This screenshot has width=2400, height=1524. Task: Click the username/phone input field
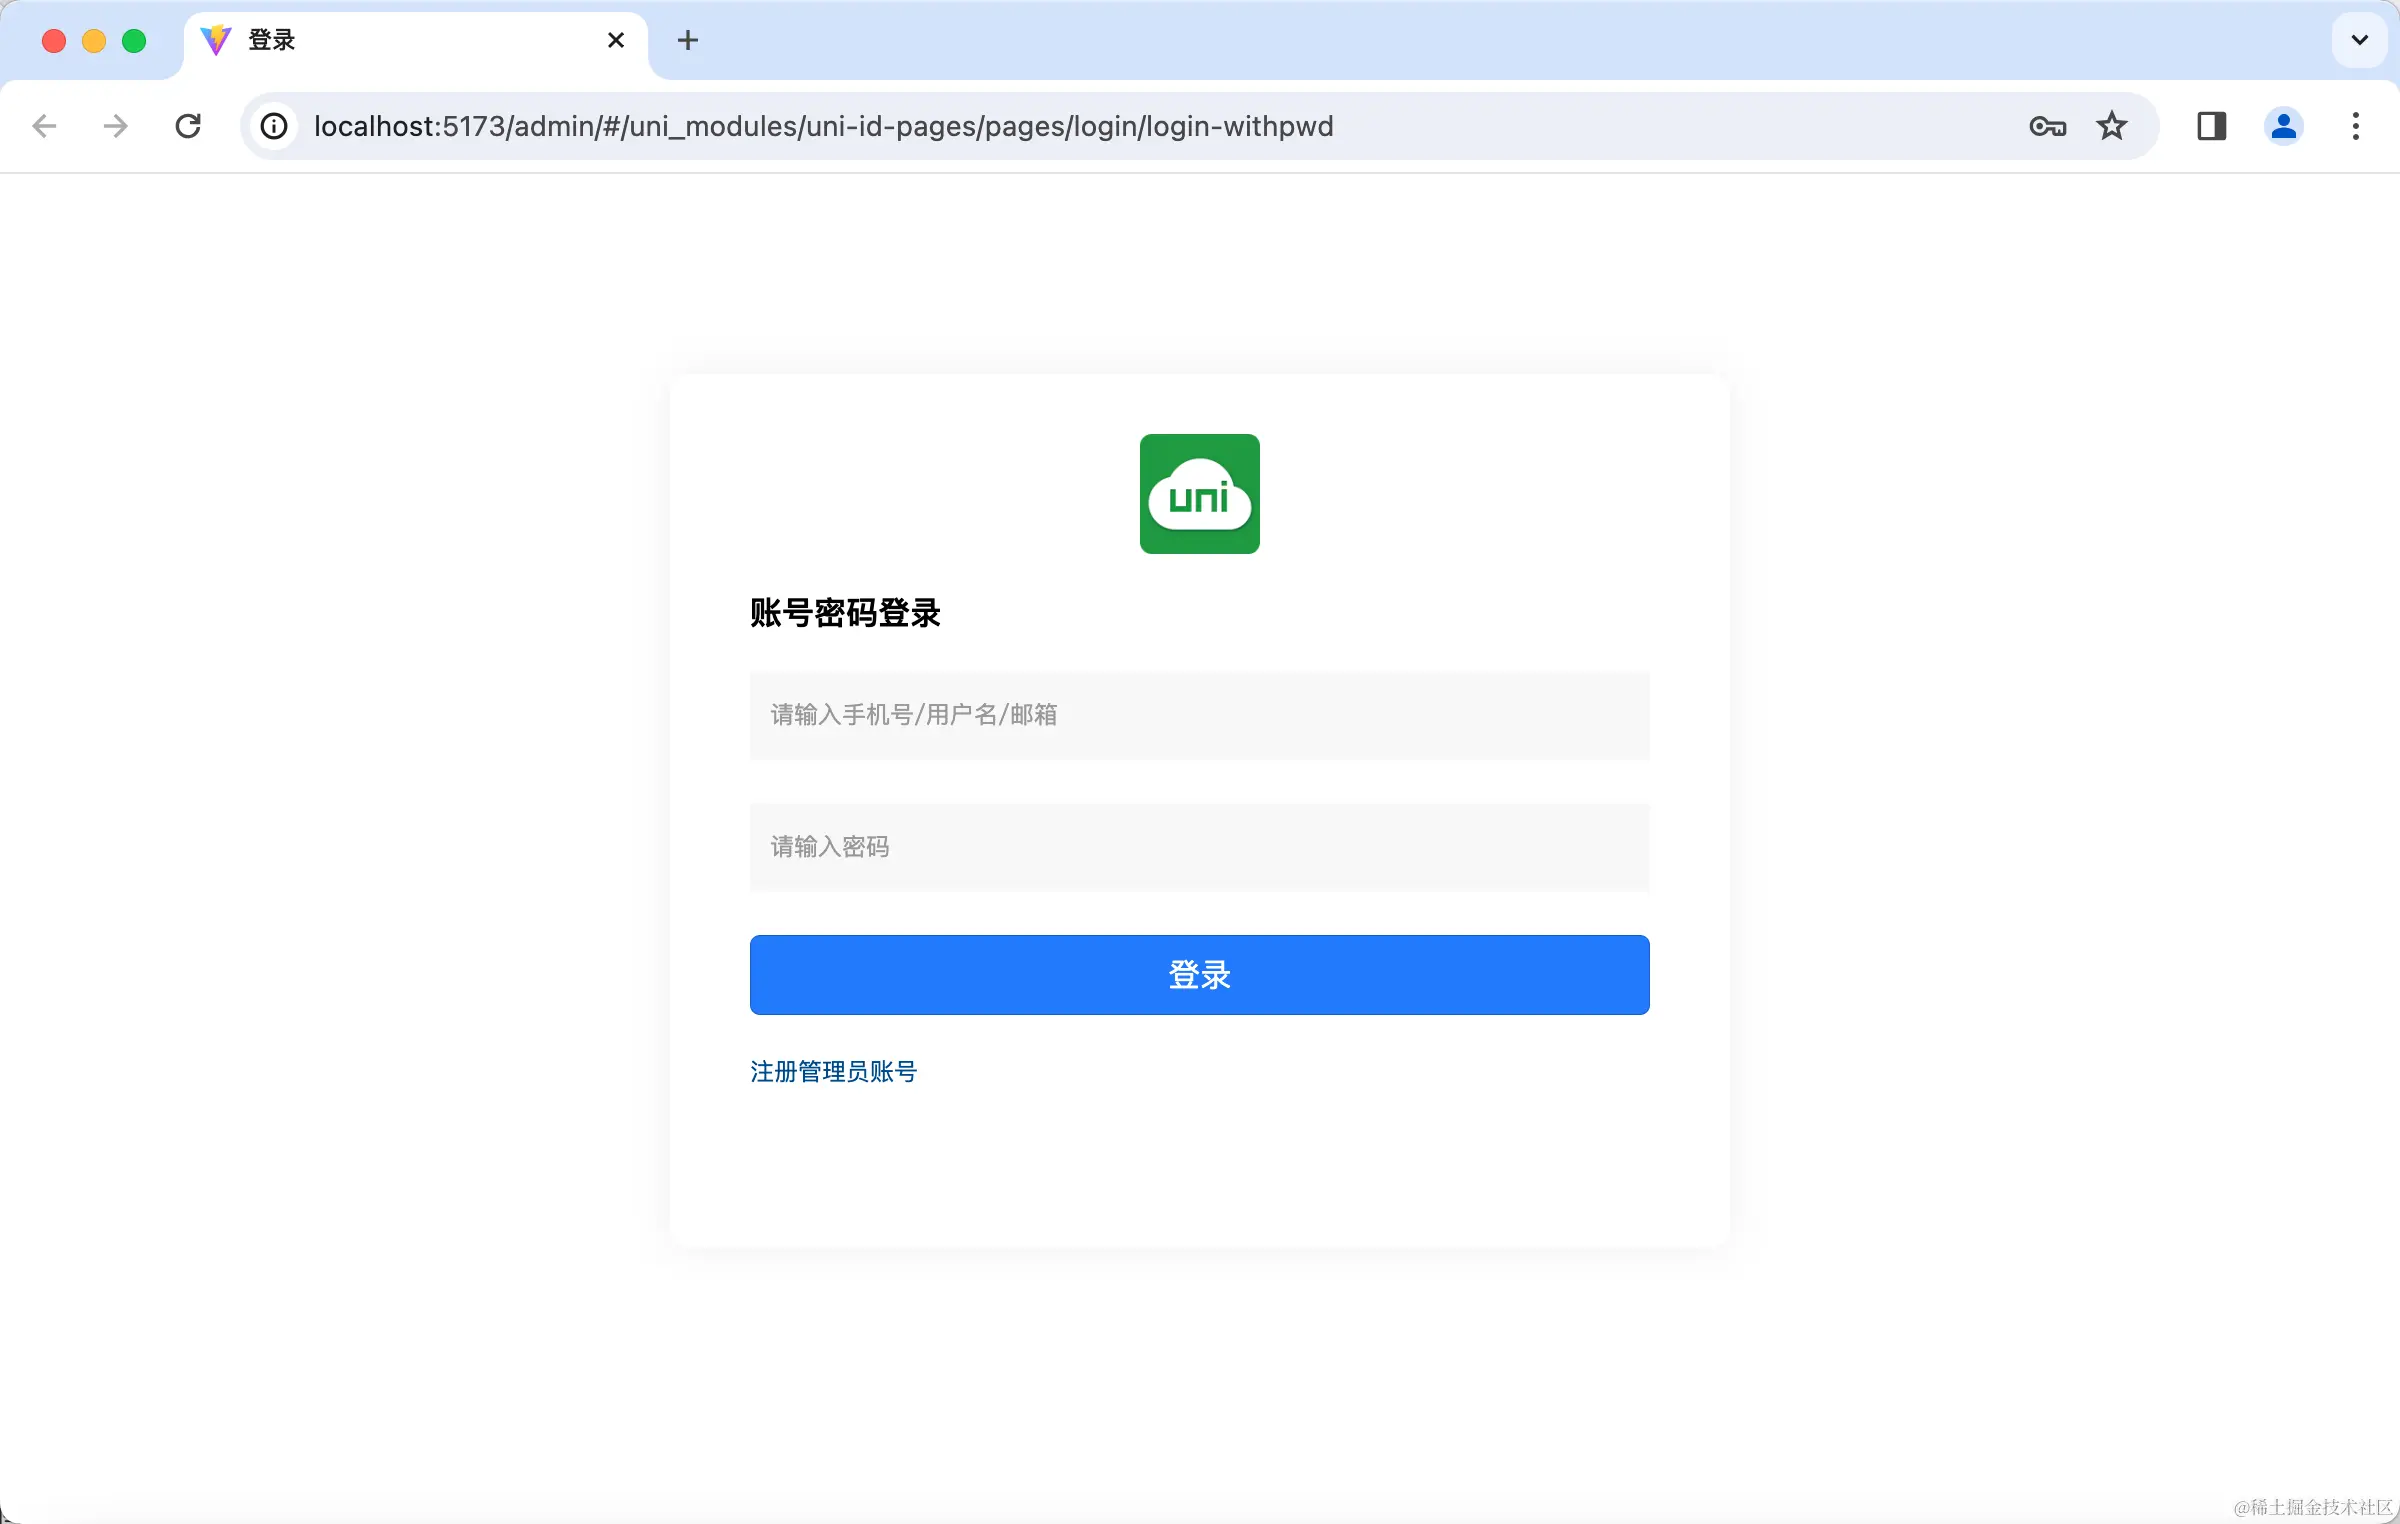coord(1199,715)
